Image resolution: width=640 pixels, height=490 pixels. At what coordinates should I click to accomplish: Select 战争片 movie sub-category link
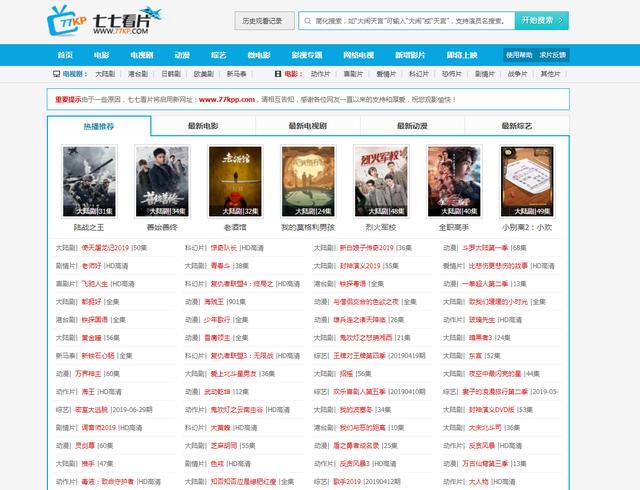[518, 74]
